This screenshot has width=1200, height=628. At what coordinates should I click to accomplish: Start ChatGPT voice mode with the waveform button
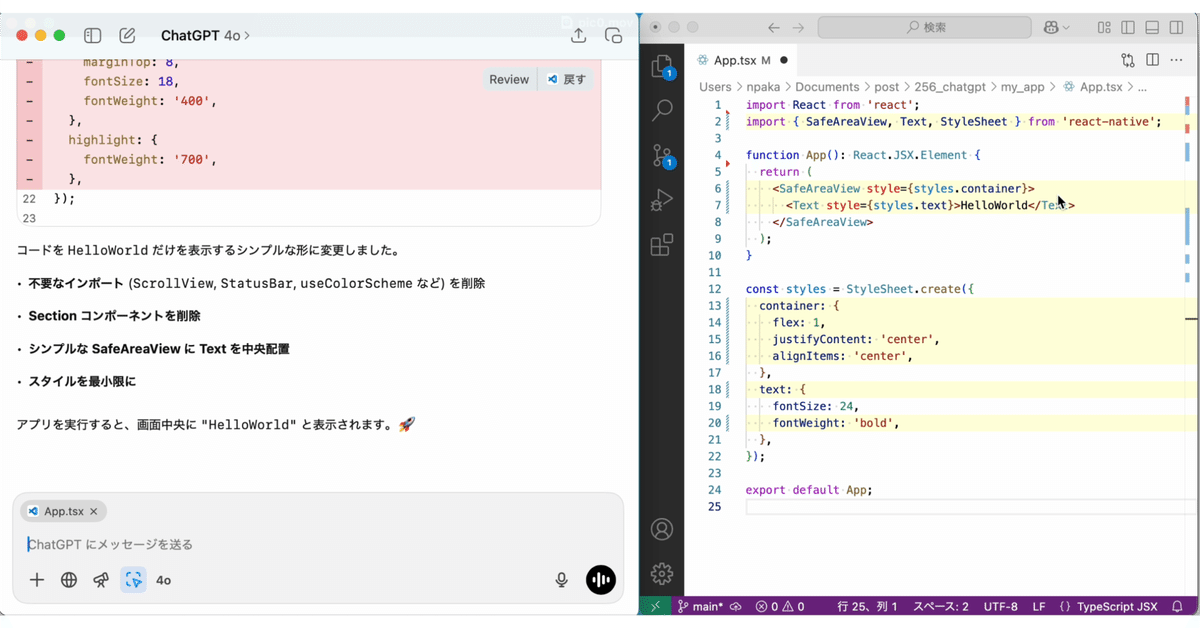coord(600,580)
